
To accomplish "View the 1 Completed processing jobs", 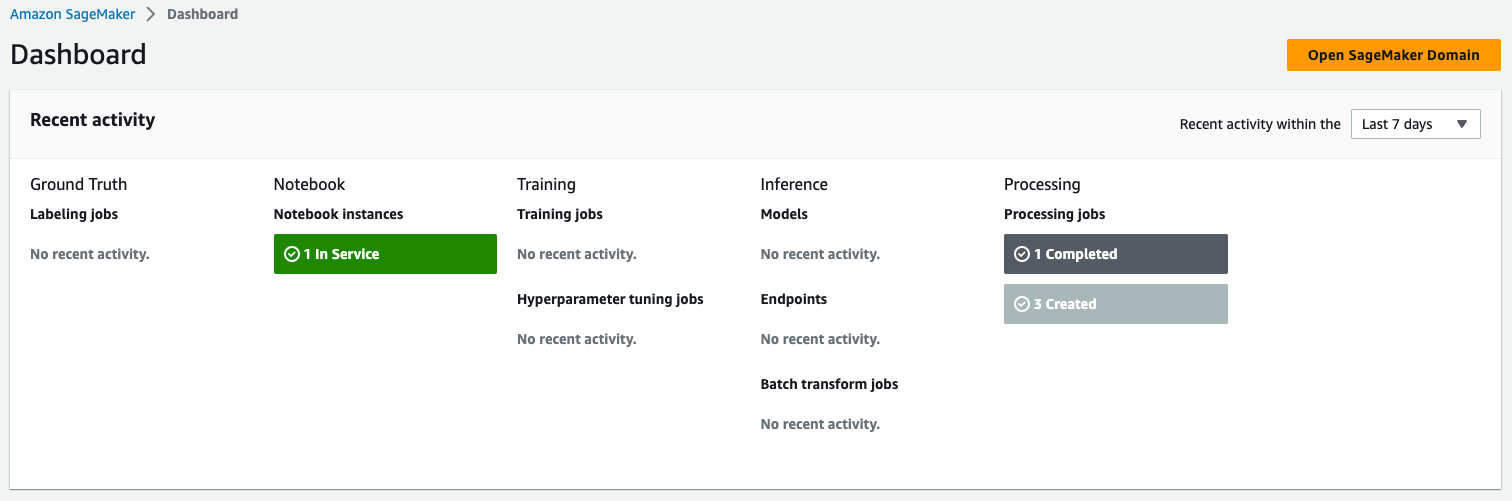I will click(x=1115, y=255).
